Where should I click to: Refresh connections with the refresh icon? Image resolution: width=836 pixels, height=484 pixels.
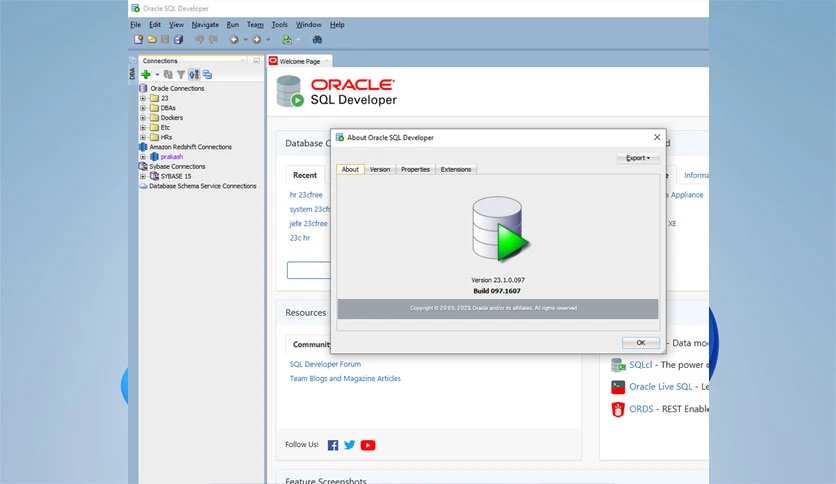pos(168,75)
